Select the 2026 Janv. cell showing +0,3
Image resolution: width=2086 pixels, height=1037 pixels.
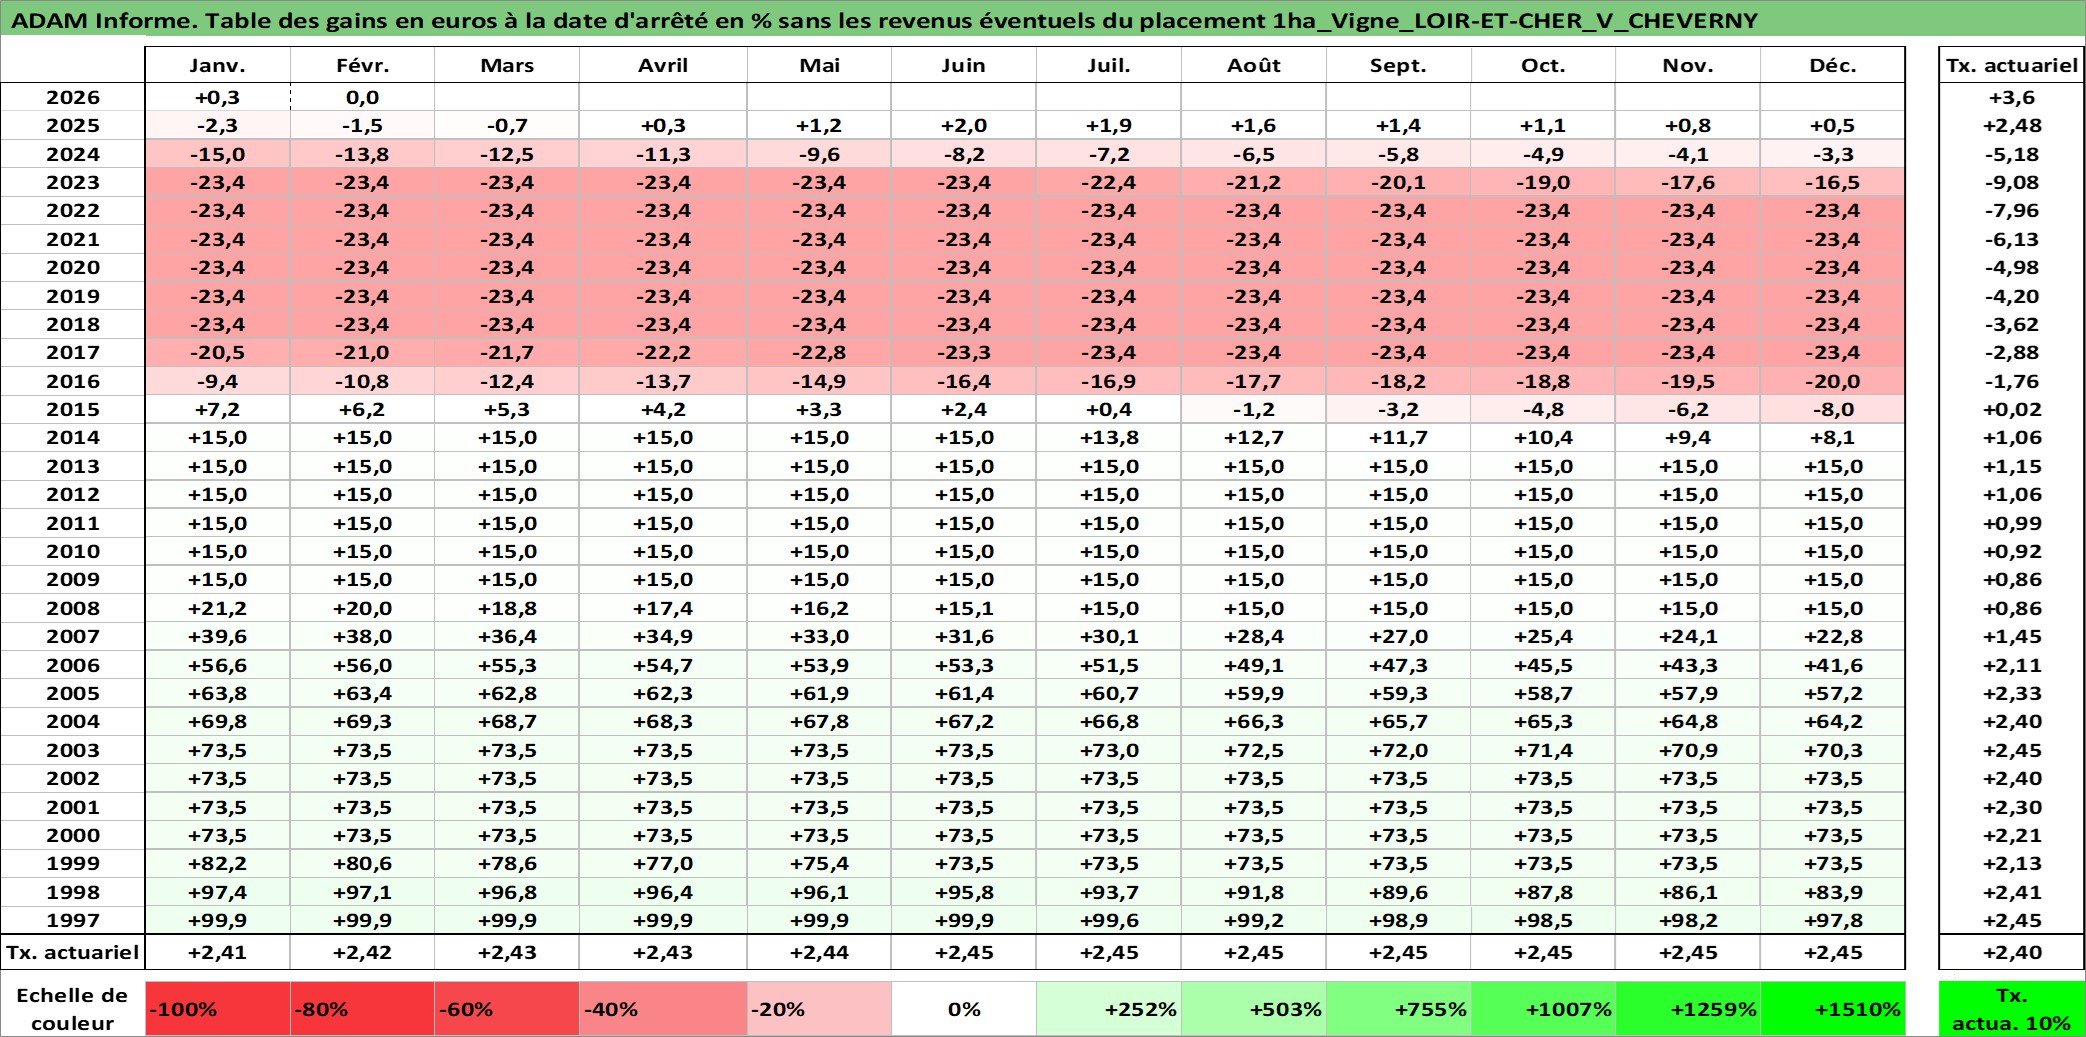(218, 97)
